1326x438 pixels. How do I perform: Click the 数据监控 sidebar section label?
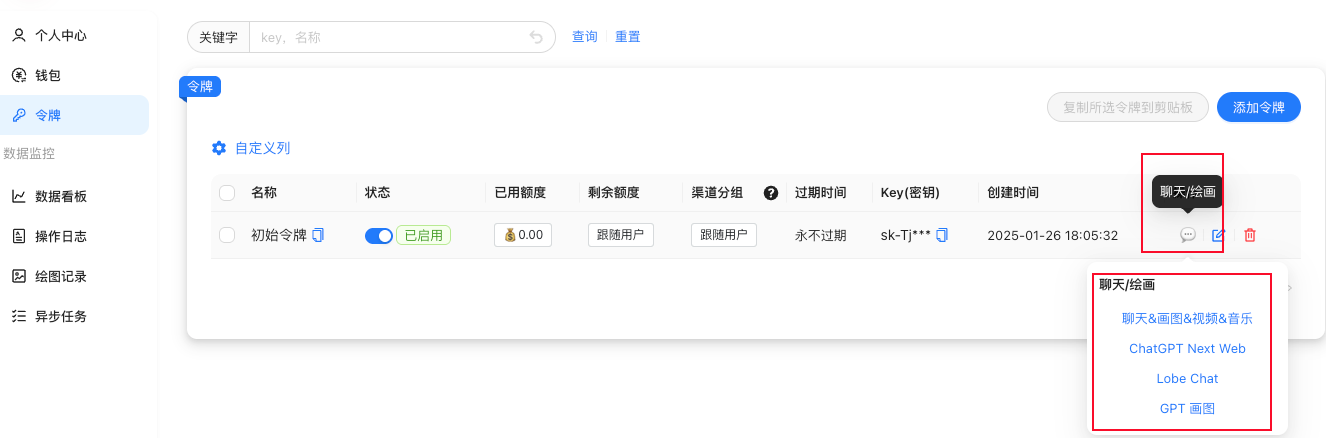[x=29, y=154]
